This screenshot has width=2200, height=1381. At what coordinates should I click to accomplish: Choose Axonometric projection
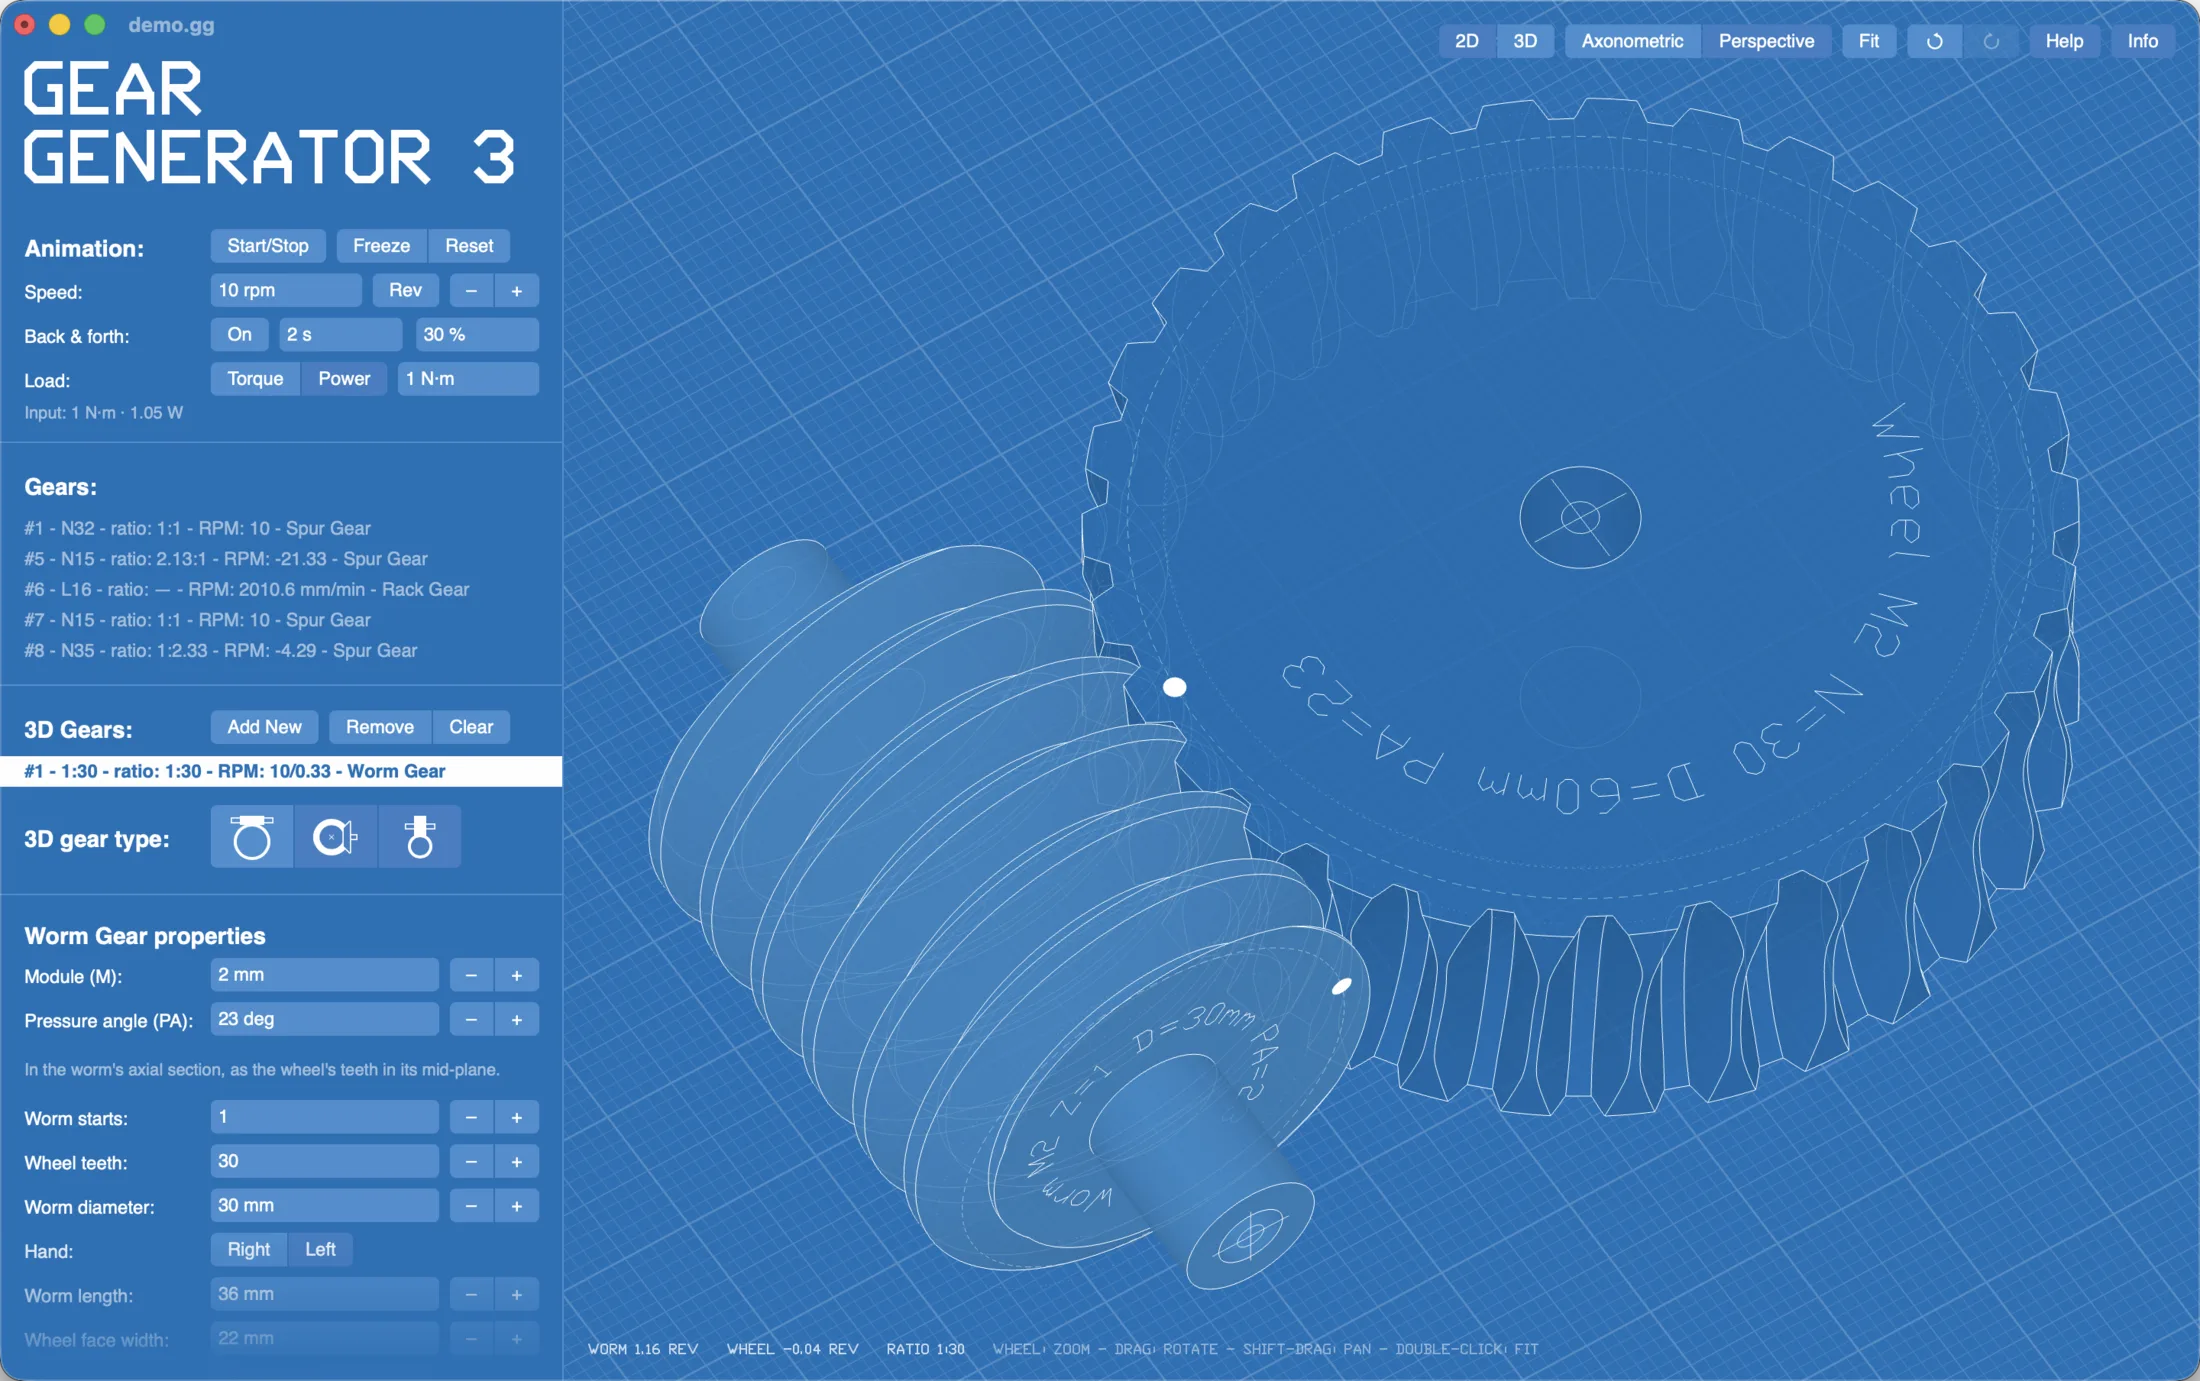click(1632, 41)
